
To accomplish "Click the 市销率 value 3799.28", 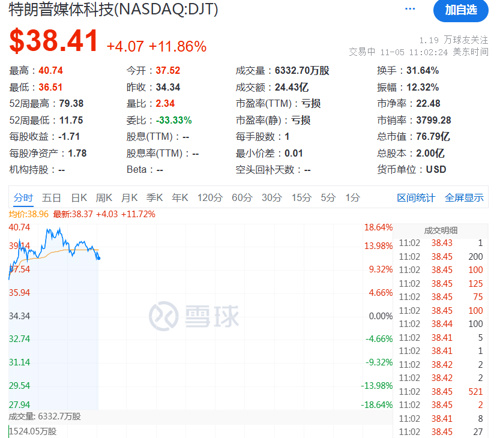I will point(434,120).
